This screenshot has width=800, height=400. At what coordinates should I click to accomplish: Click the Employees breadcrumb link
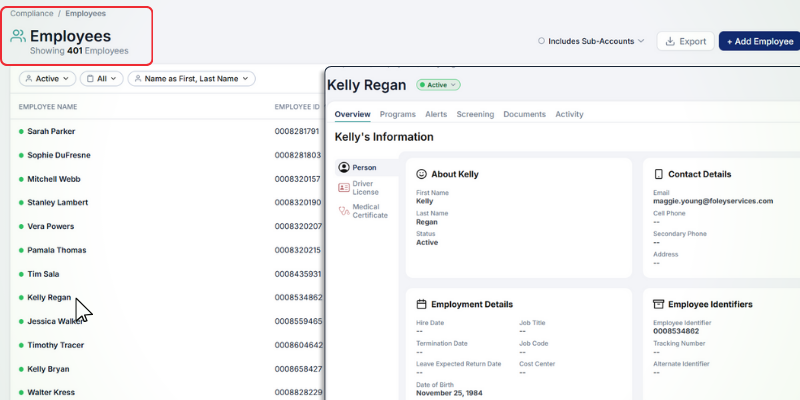(x=86, y=13)
